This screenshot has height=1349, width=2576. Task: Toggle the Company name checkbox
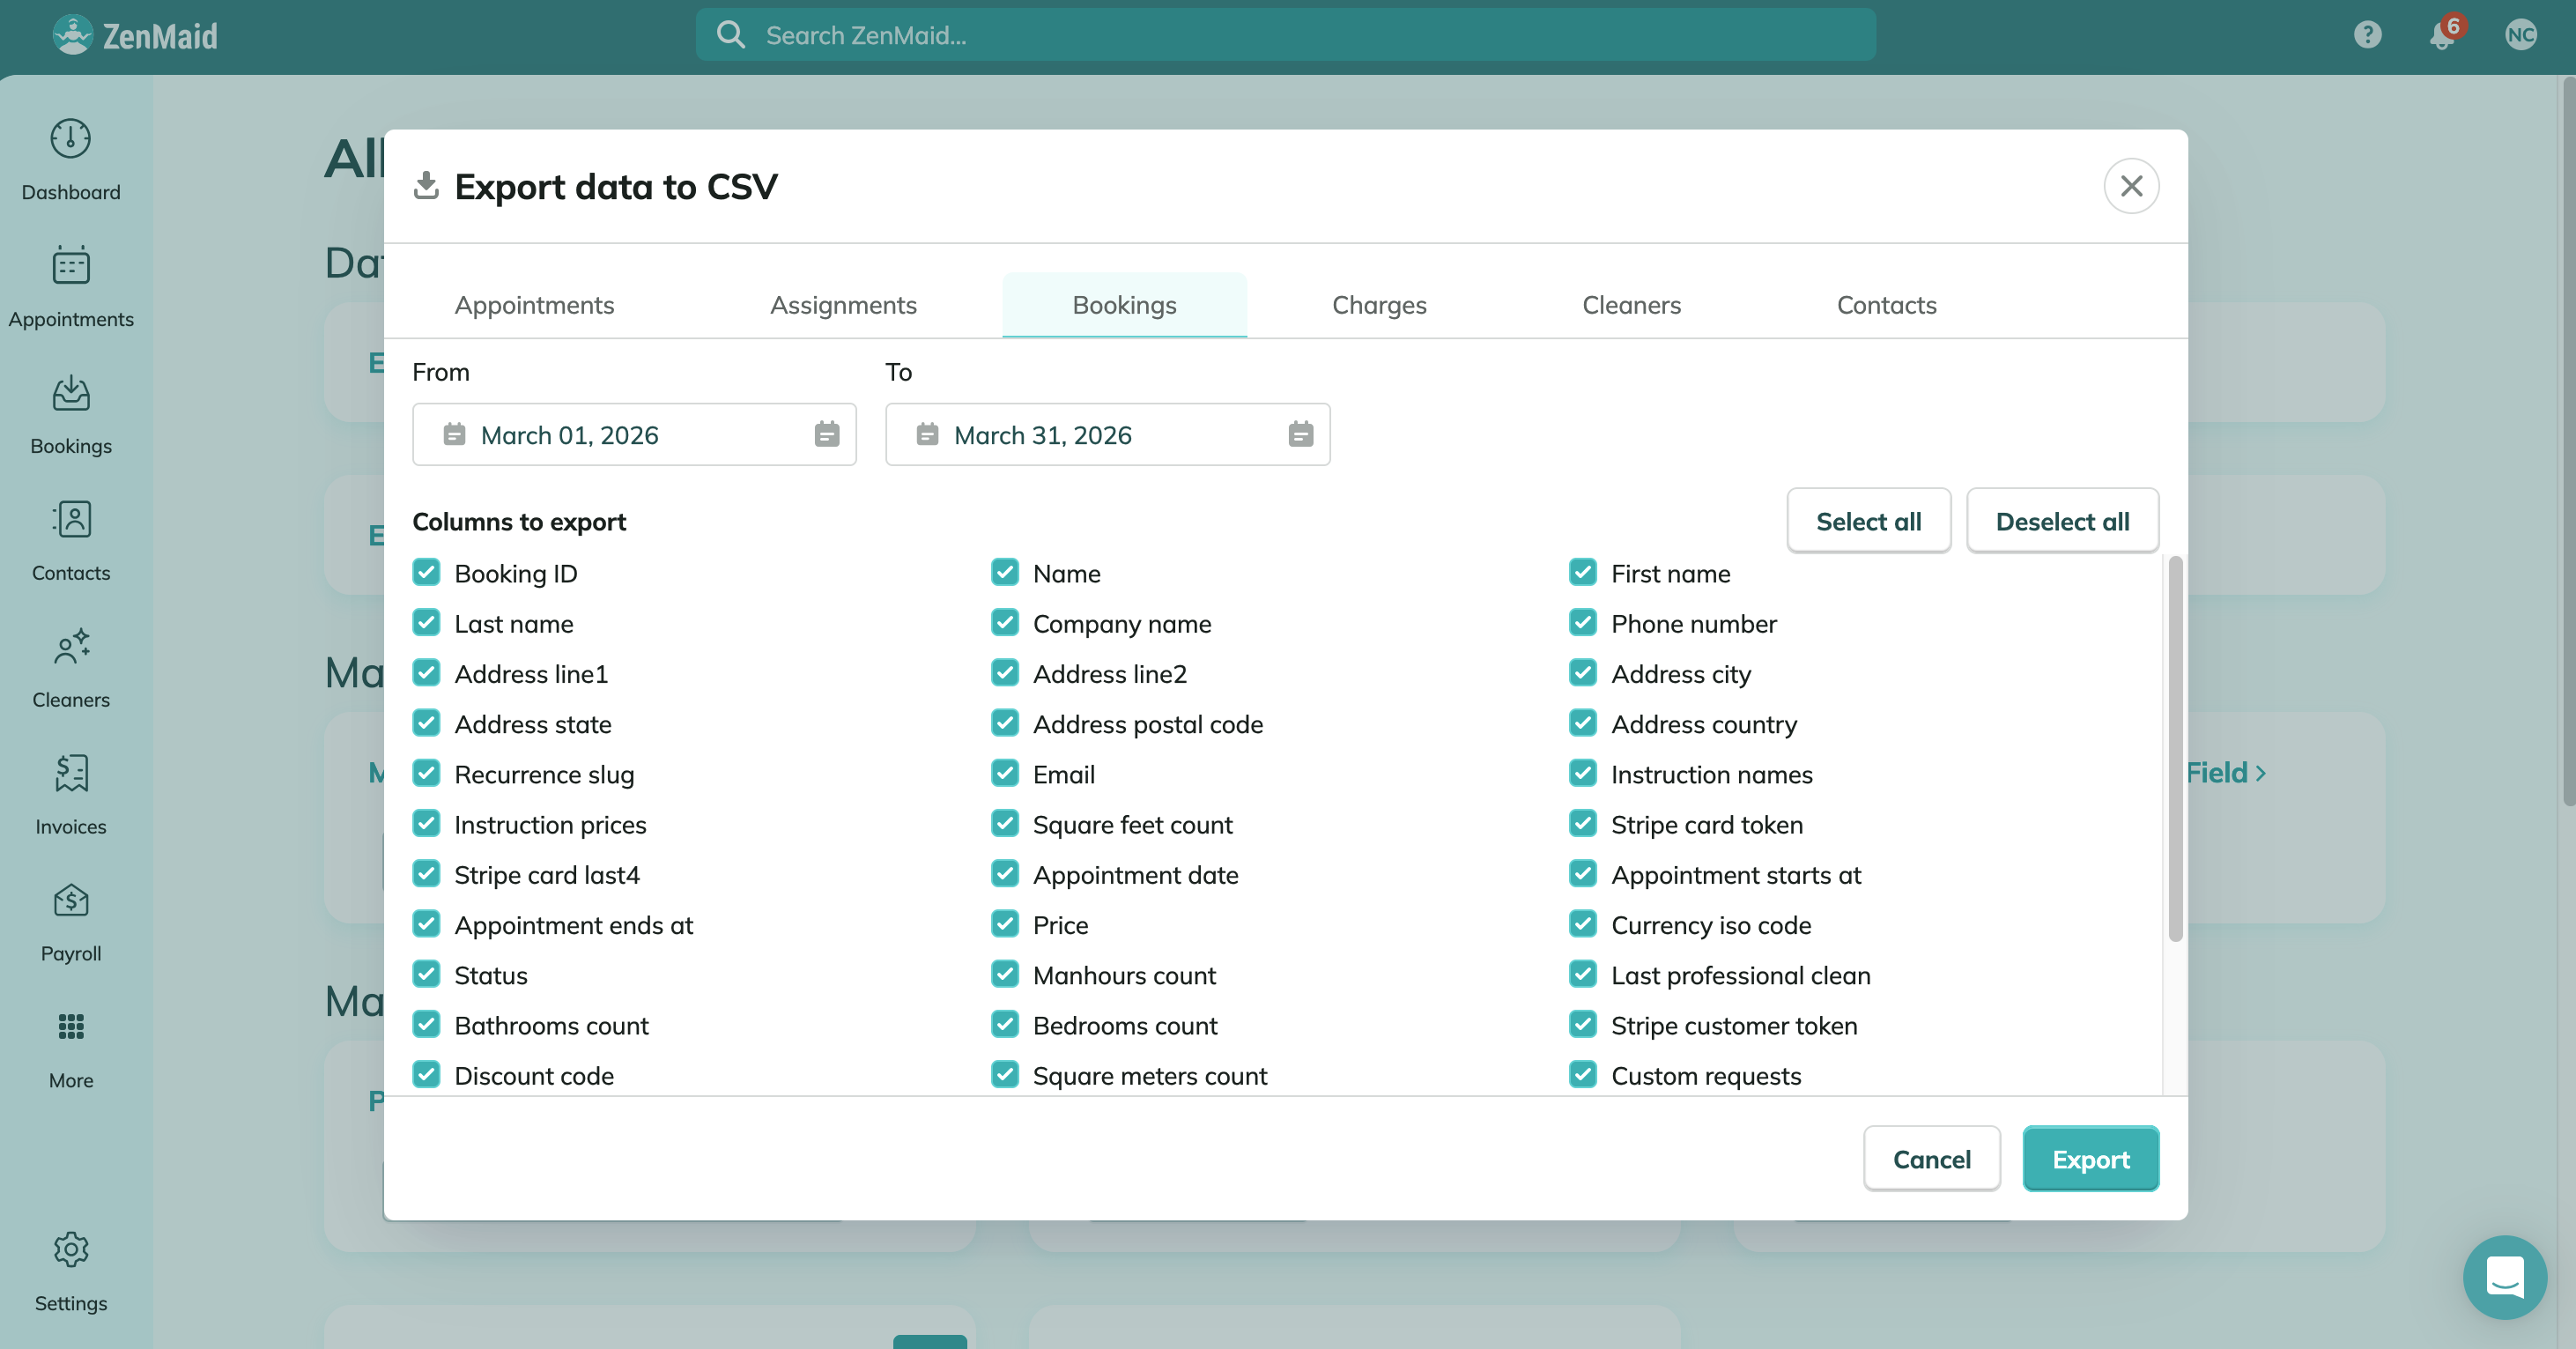point(1004,623)
